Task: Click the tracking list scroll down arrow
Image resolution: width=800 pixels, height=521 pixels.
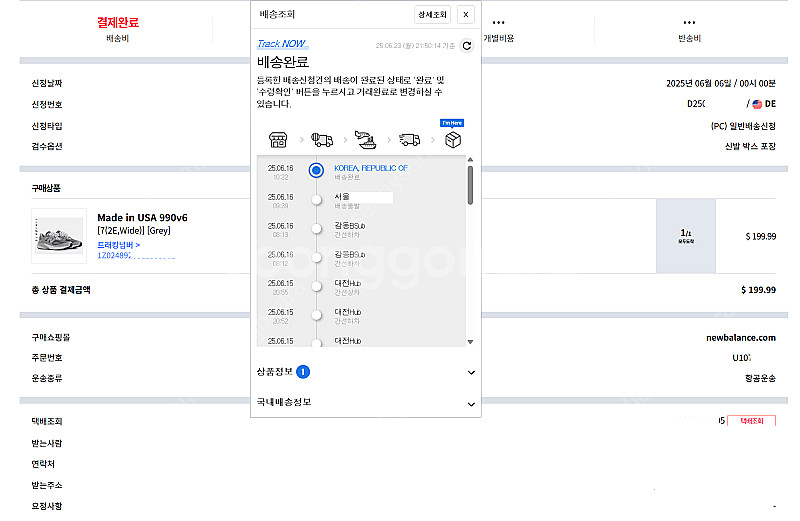Action: (470, 342)
